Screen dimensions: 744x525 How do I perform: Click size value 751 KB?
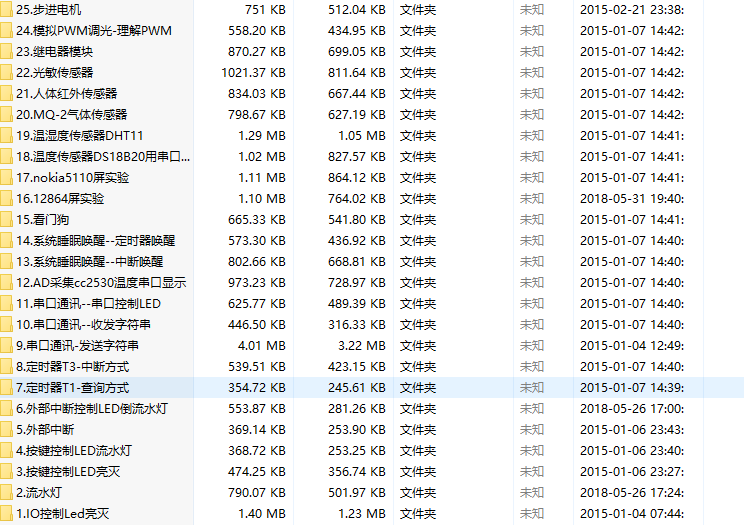tap(265, 9)
